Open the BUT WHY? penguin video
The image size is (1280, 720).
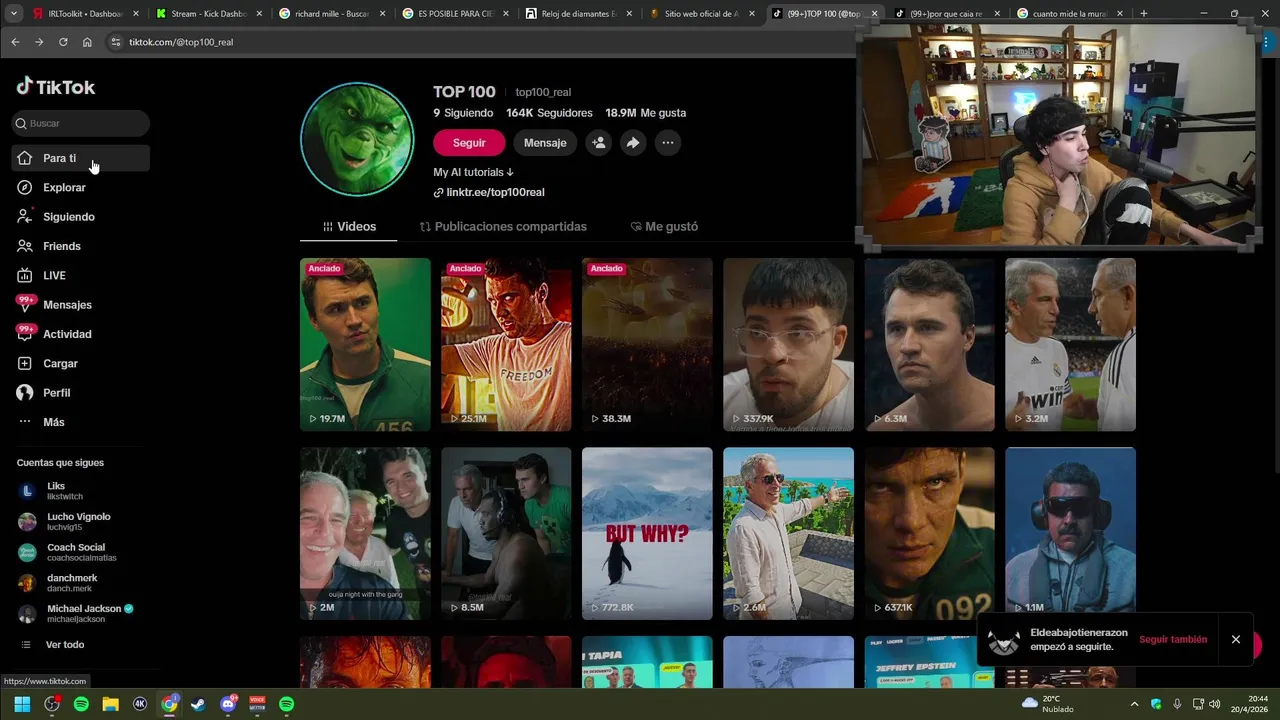coord(647,534)
